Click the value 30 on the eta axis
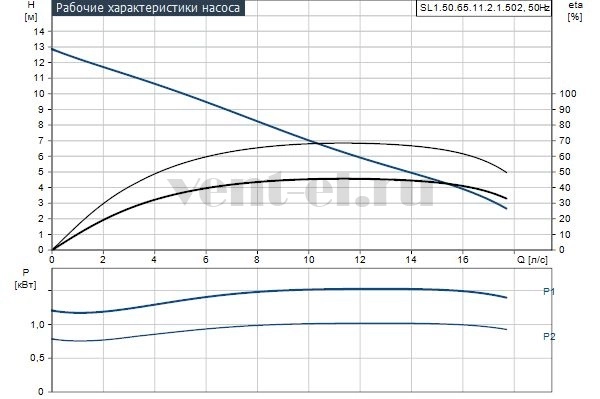The image size is (600, 399). pyautogui.click(x=565, y=203)
